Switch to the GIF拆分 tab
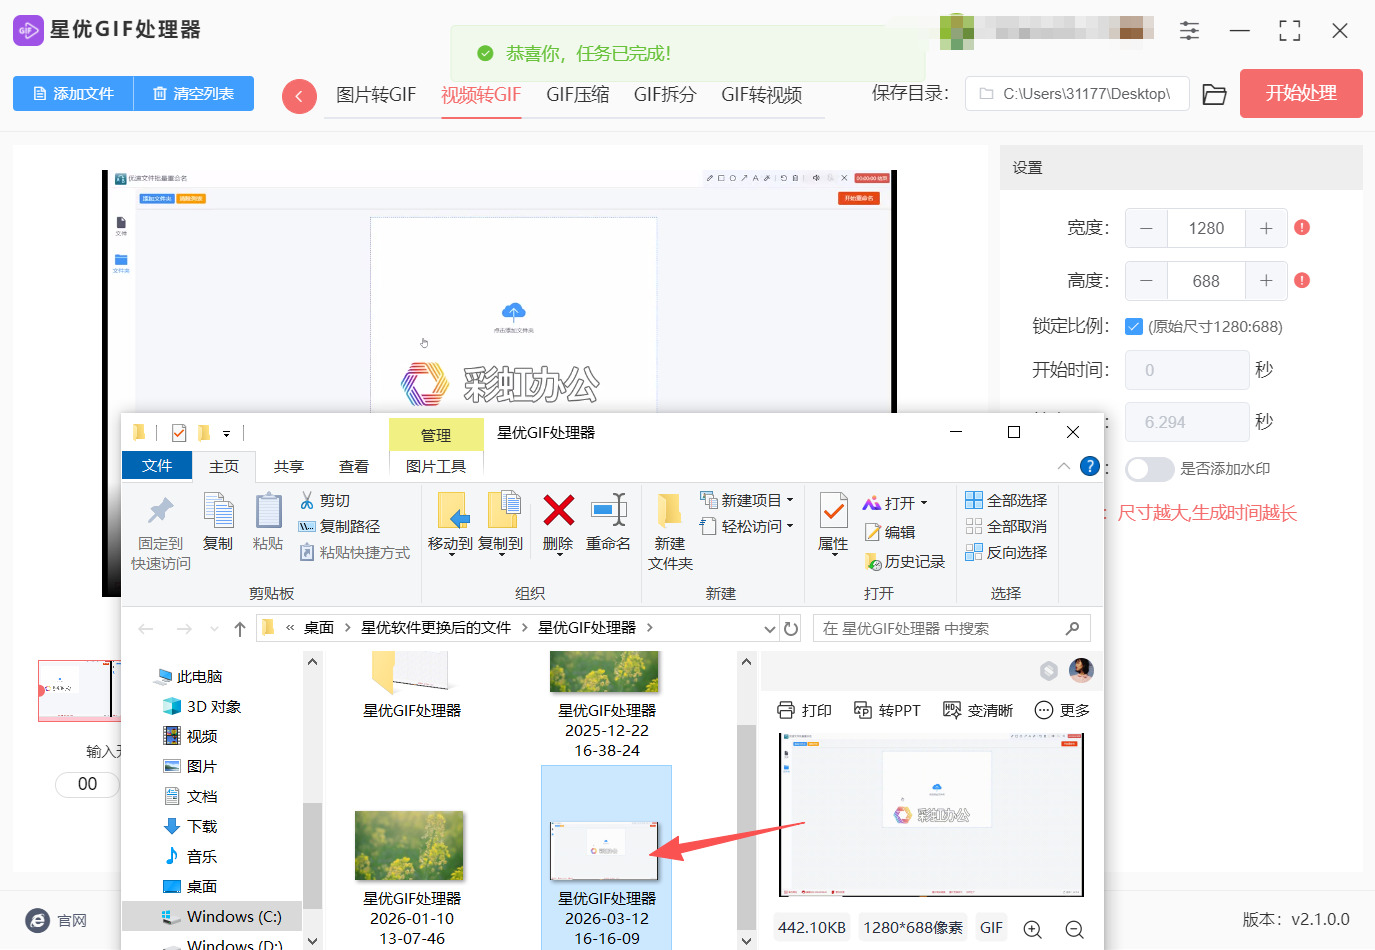Screen dimensions: 1375x950 tap(665, 95)
